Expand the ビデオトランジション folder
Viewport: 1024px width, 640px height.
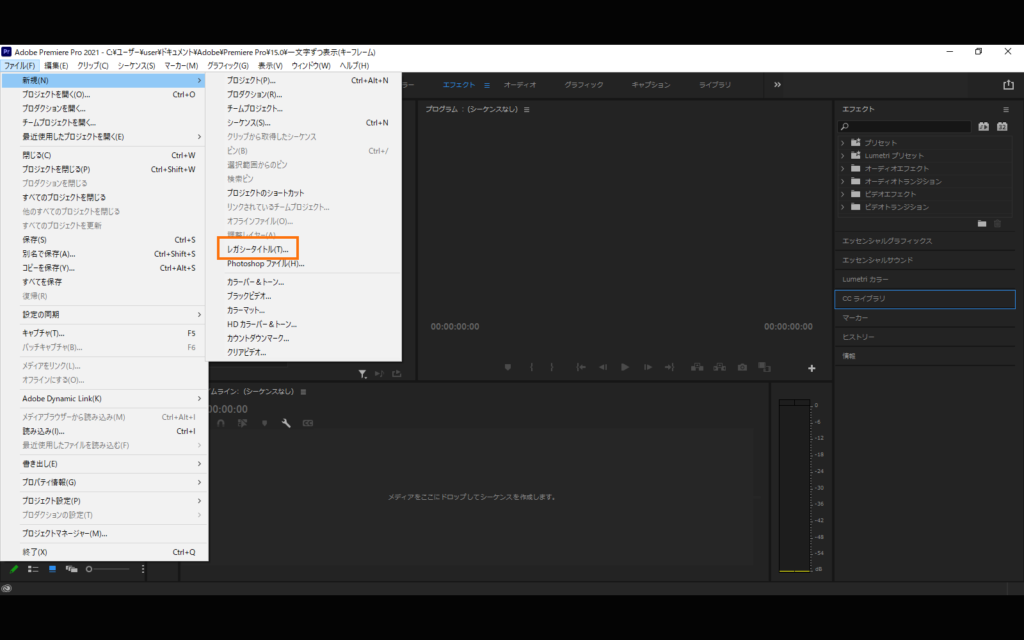pyautogui.click(x=842, y=207)
